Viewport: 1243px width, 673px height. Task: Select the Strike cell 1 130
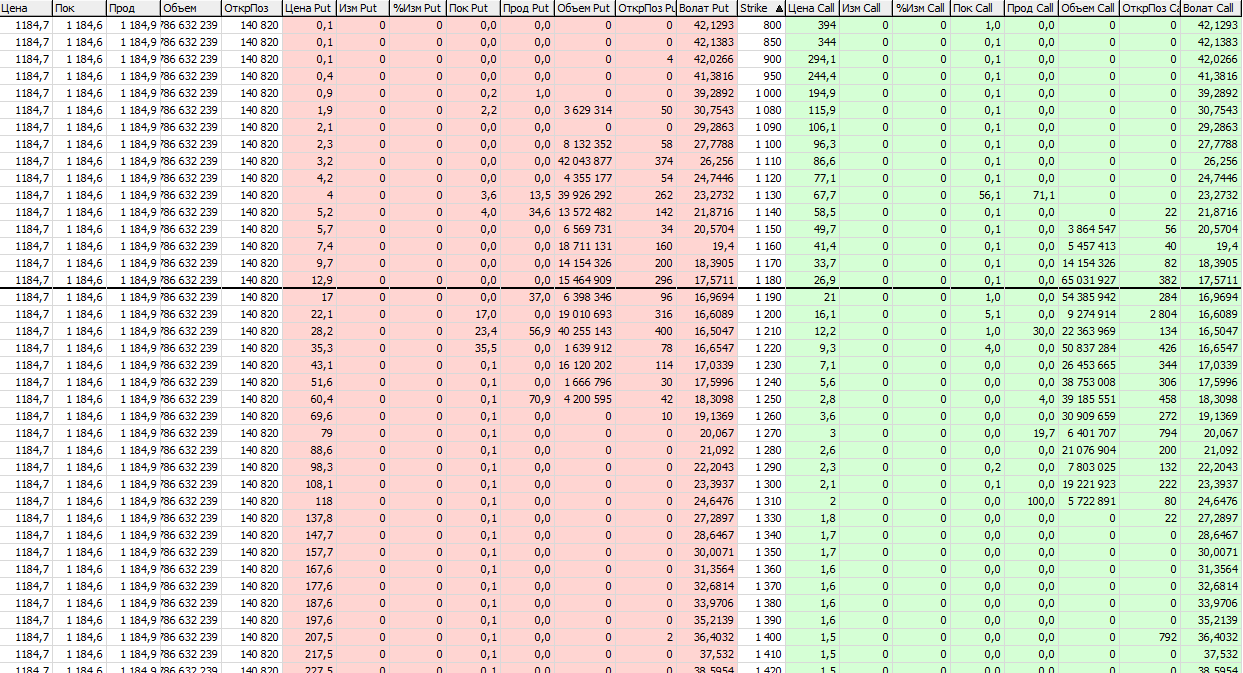[x=762, y=195]
